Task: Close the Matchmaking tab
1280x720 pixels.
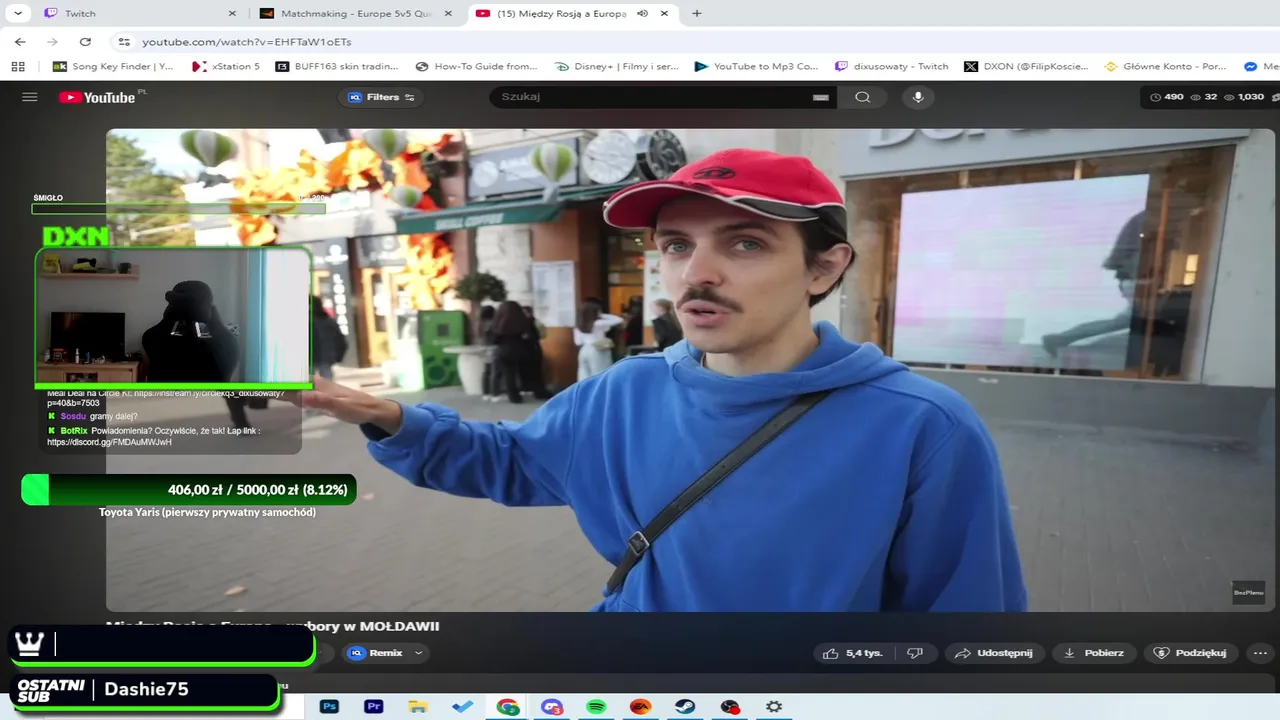Action: coord(448,14)
